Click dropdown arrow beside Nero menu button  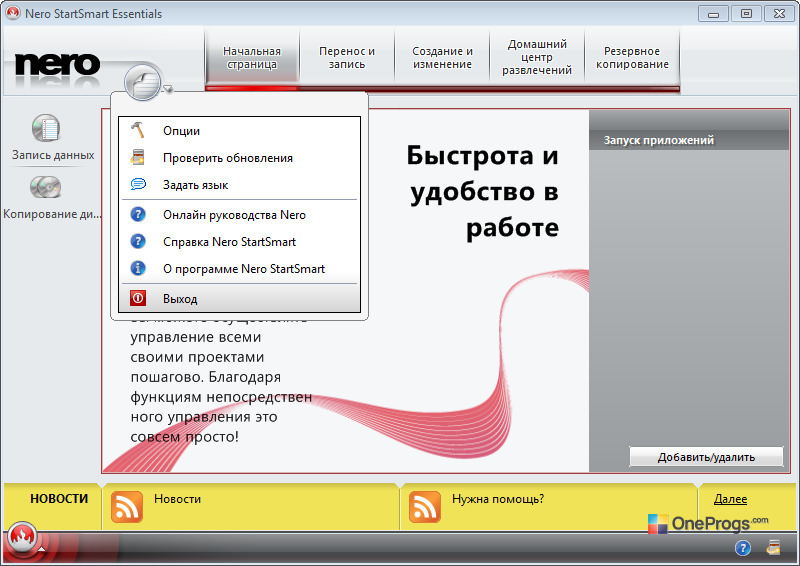(x=167, y=90)
